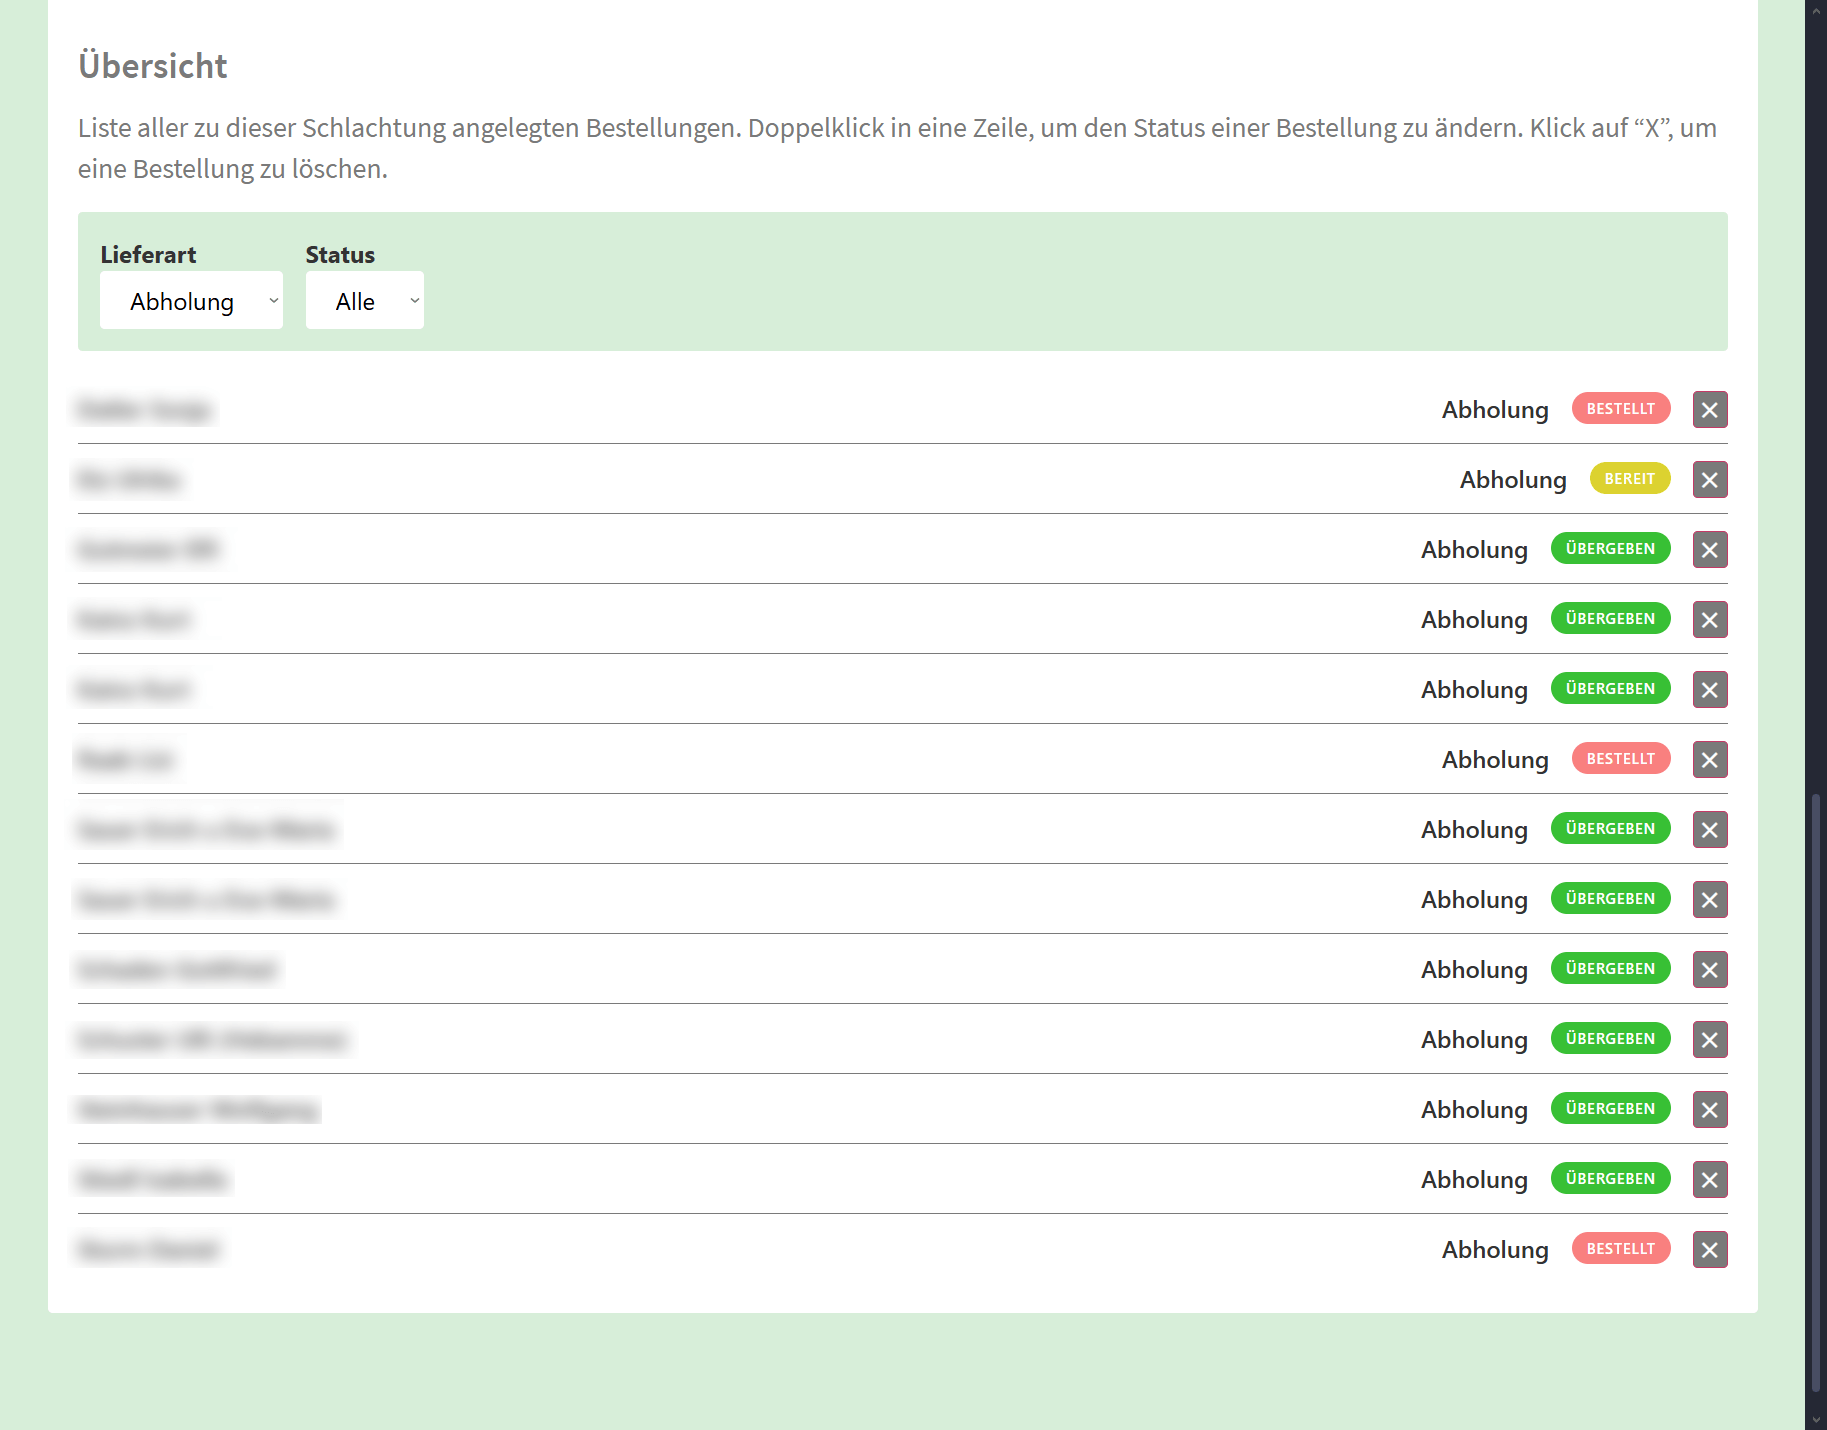This screenshot has width=1827, height=1430.
Task: Click the first green ÜBERGEBEN badge
Action: click(x=1610, y=549)
